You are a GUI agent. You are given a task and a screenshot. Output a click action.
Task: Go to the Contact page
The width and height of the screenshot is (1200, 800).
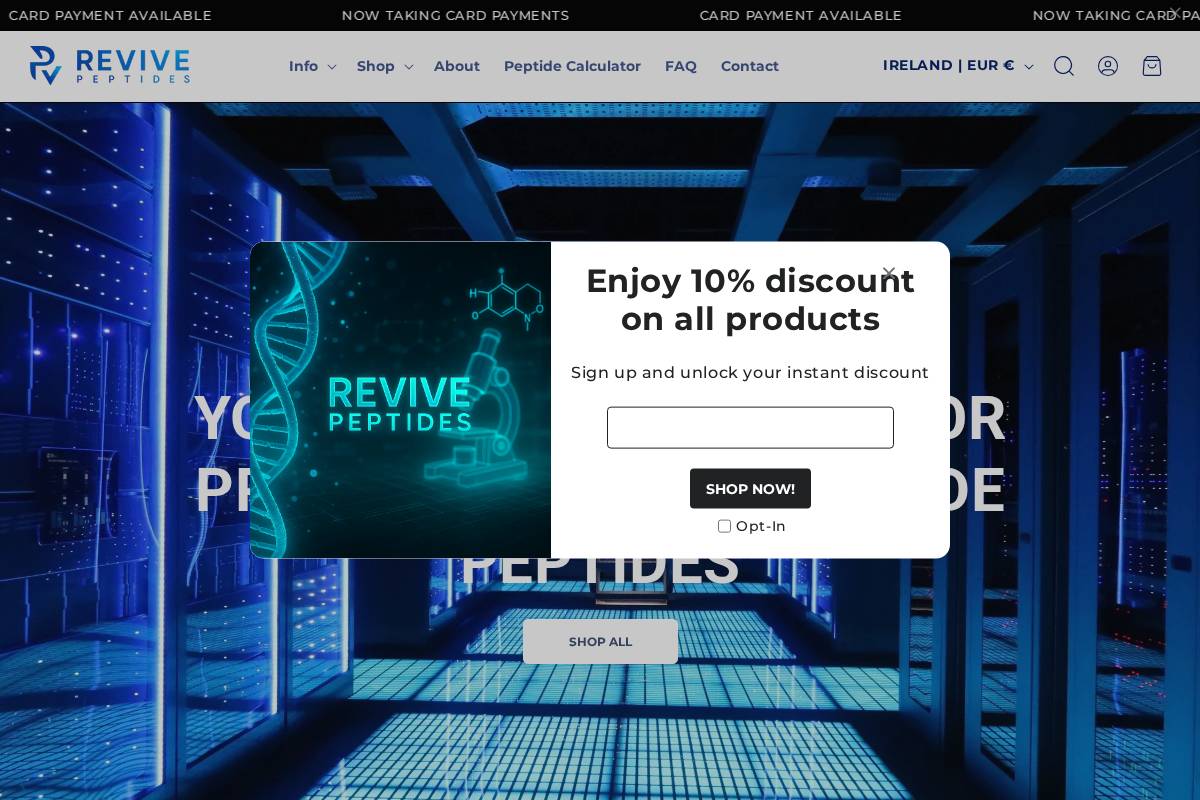[x=750, y=66]
